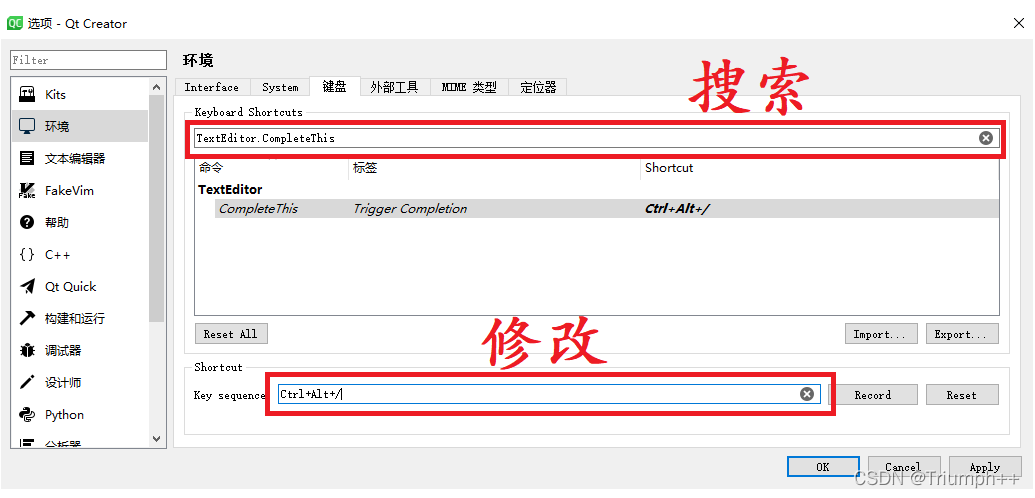Select the Kits icon in sidebar
The image size is (1035, 498).
point(27,94)
